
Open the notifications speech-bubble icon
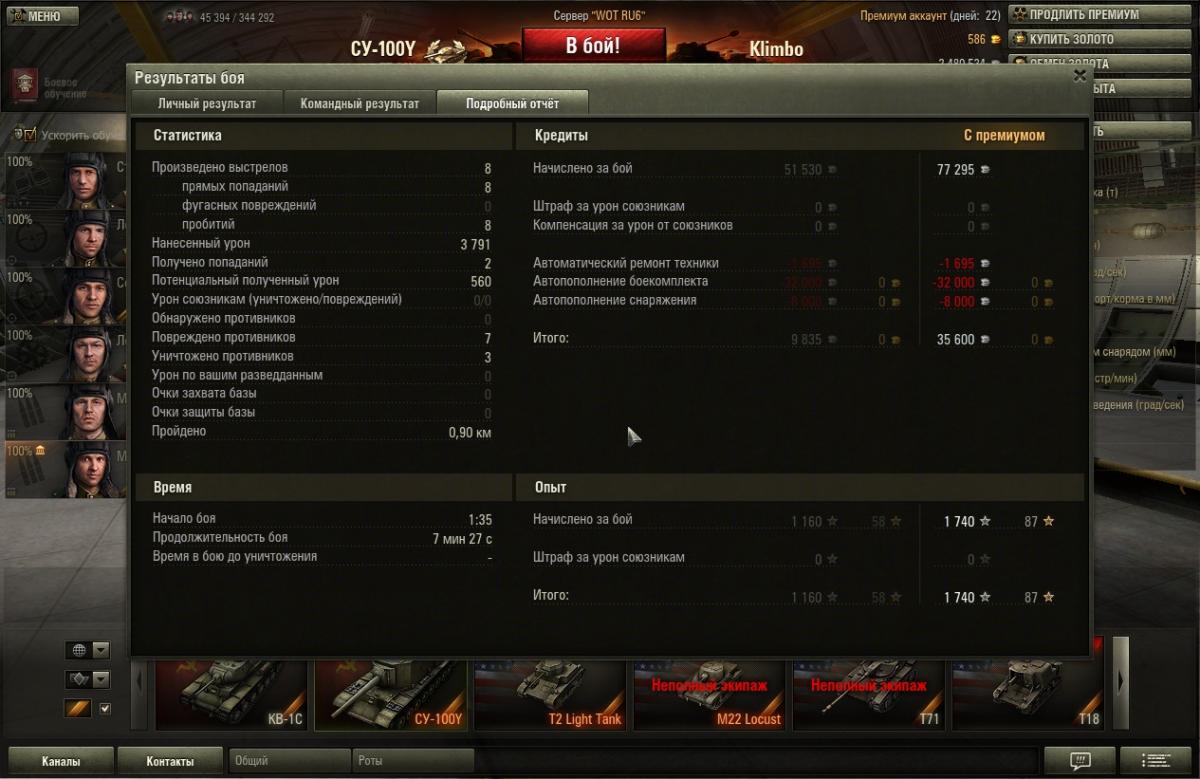pyautogui.click(x=1079, y=760)
